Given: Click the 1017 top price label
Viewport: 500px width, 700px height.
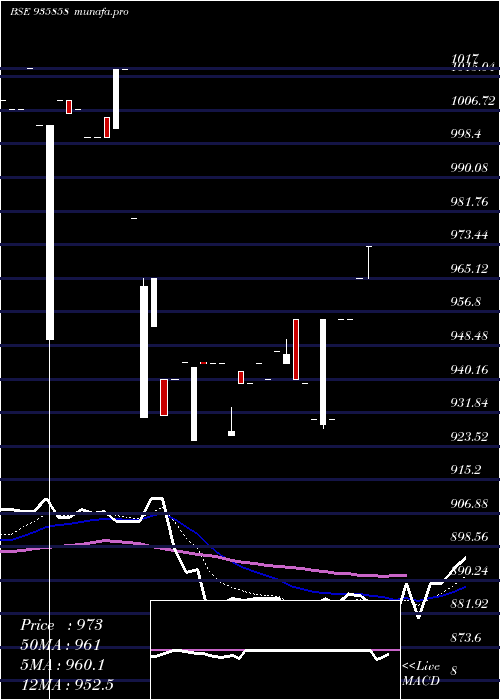Looking at the screenshot, I should coord(465,58).
